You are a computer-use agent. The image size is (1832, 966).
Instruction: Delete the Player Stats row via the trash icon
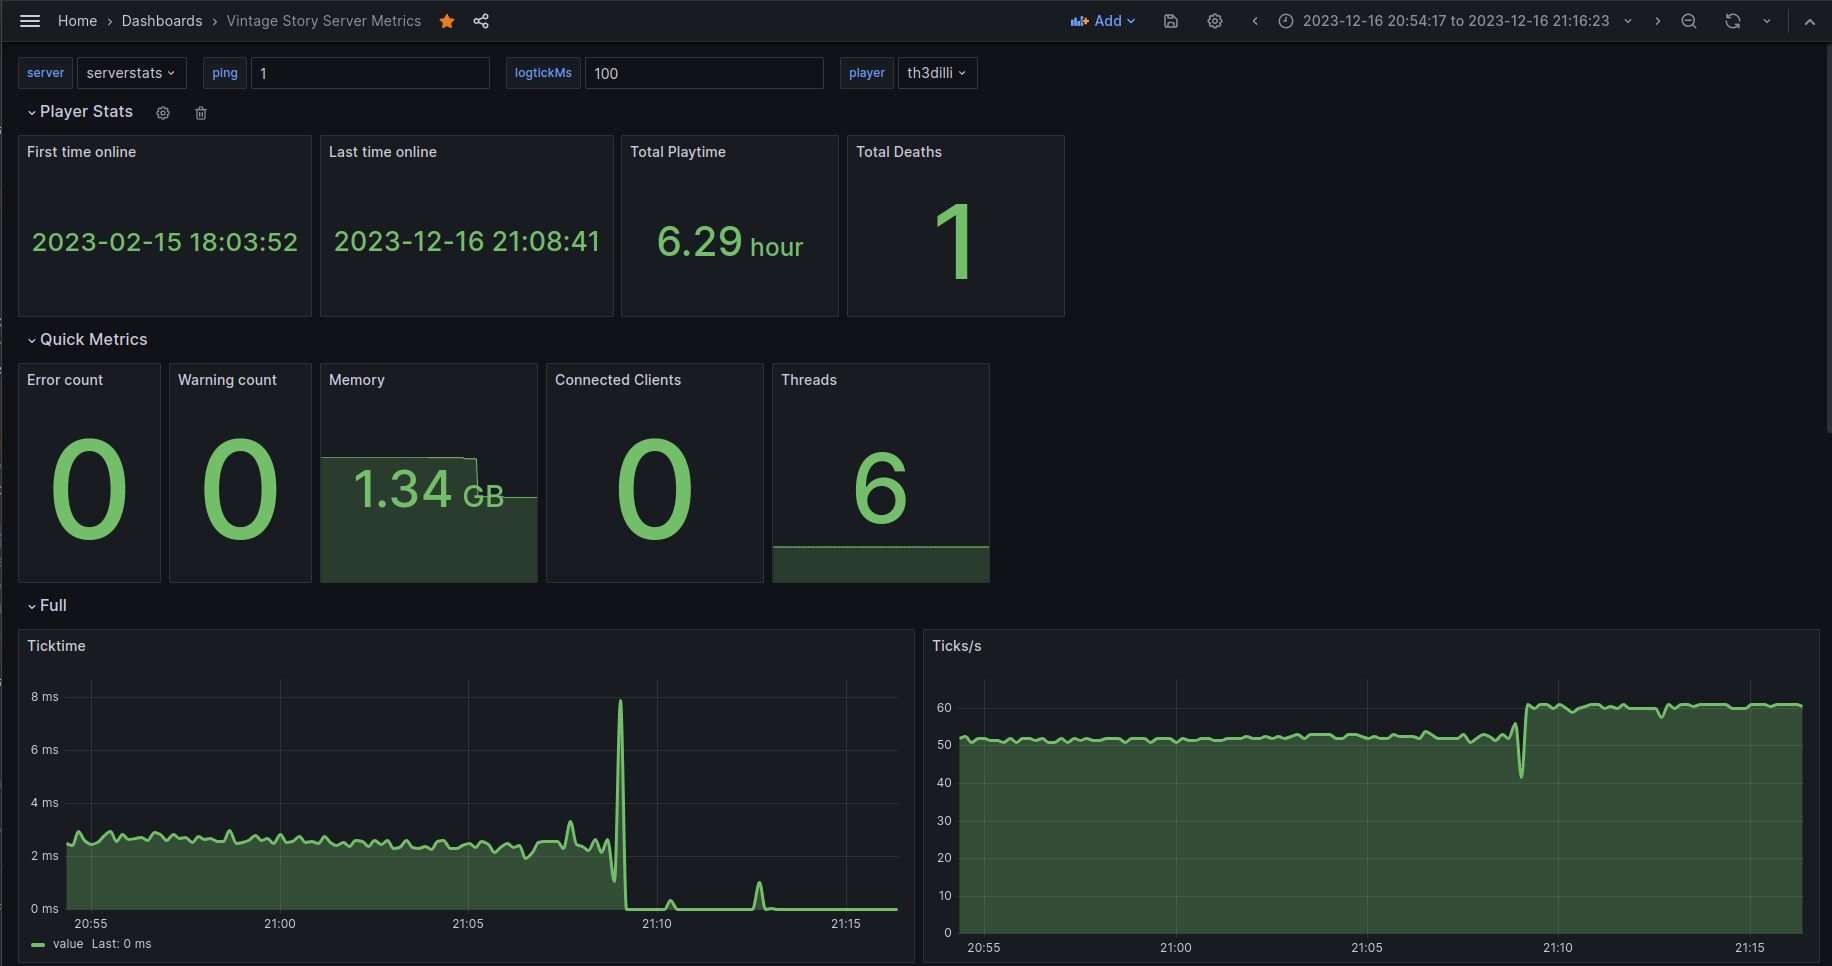click(201, 113)
